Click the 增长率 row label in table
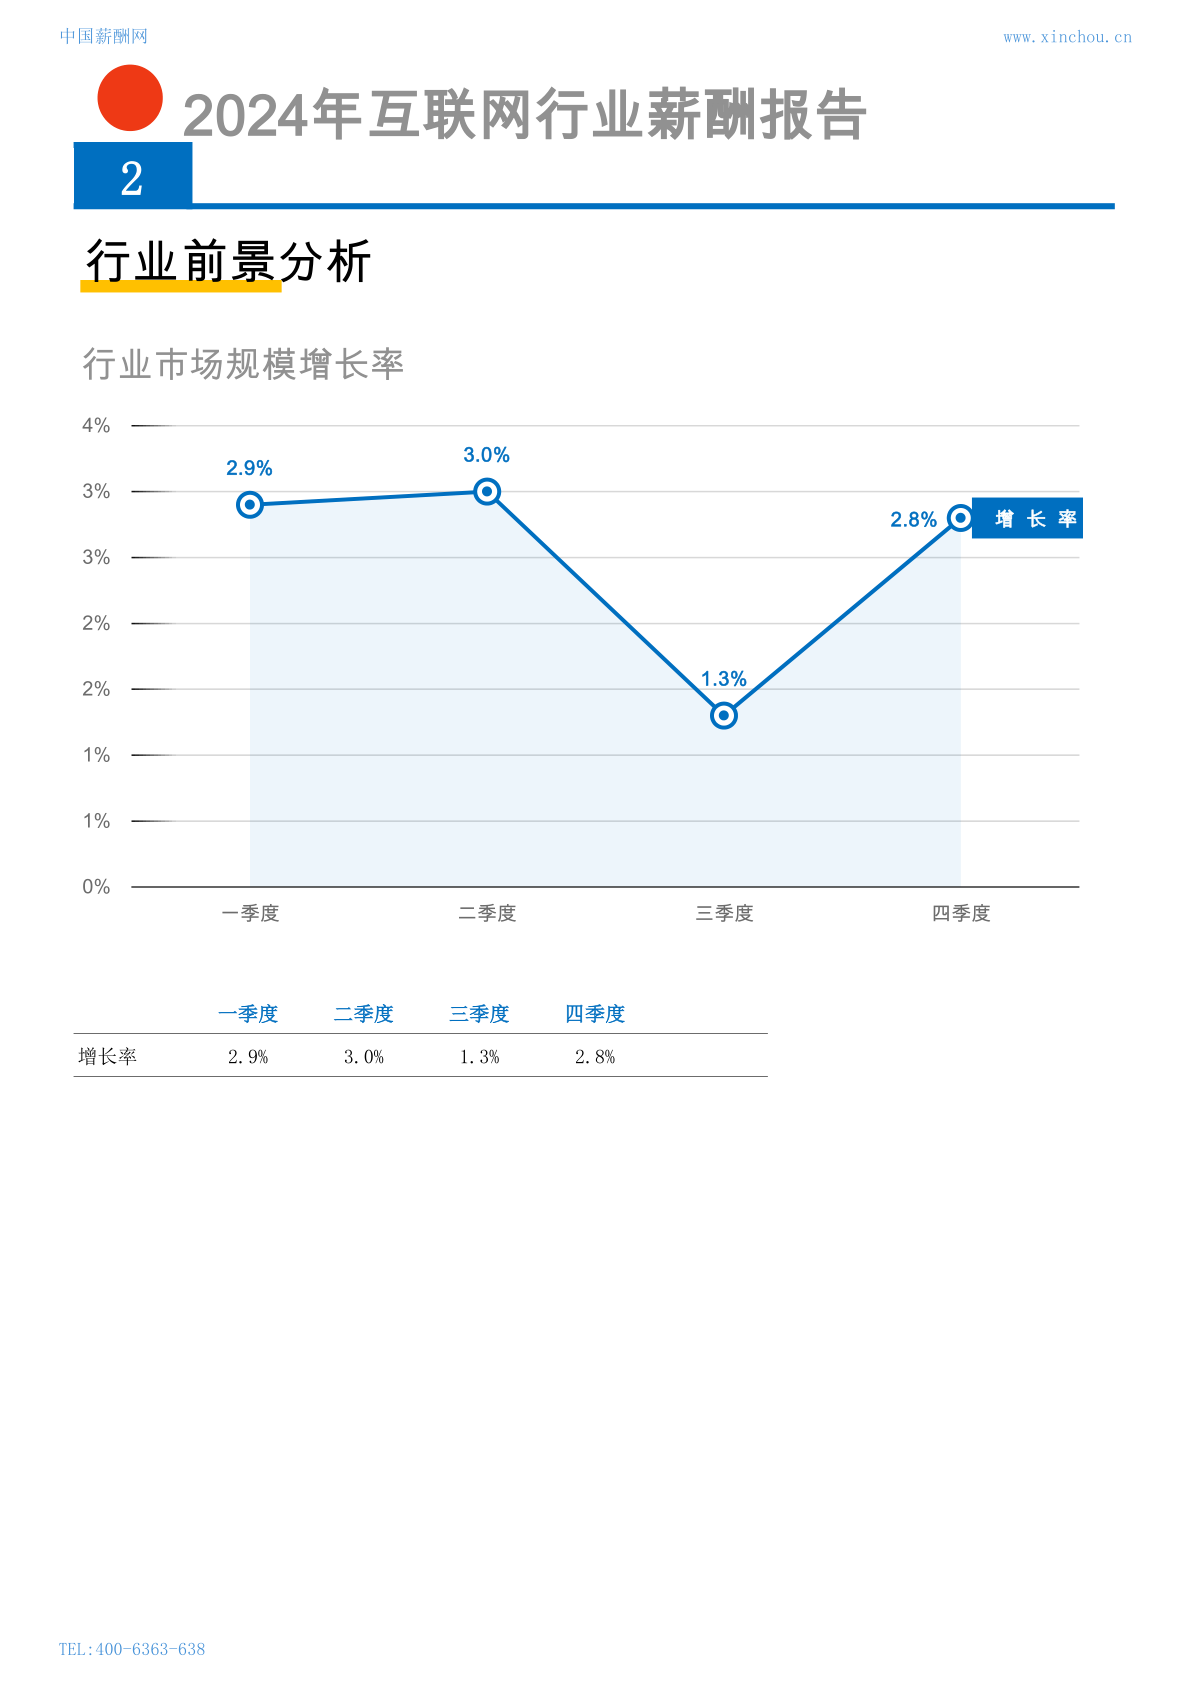The height and width of the screenshot is (1684, 1191). pyautogui.click(x=108, y=1057)
